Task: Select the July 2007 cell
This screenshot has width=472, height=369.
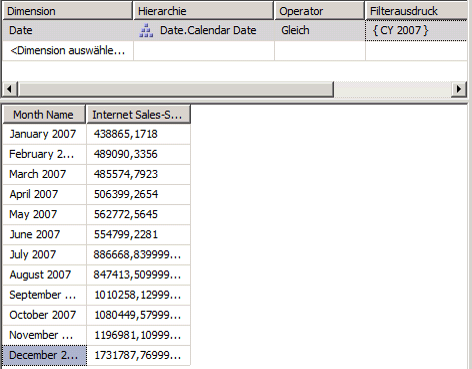Action: point(44,255)
